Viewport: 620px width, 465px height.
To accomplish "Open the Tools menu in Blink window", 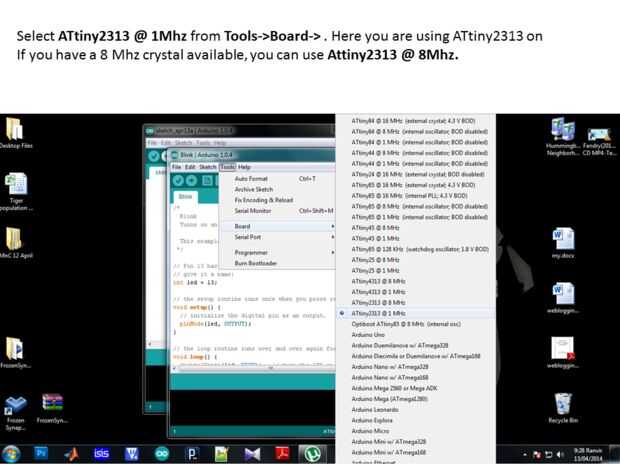I will click(x=227, y=167).
